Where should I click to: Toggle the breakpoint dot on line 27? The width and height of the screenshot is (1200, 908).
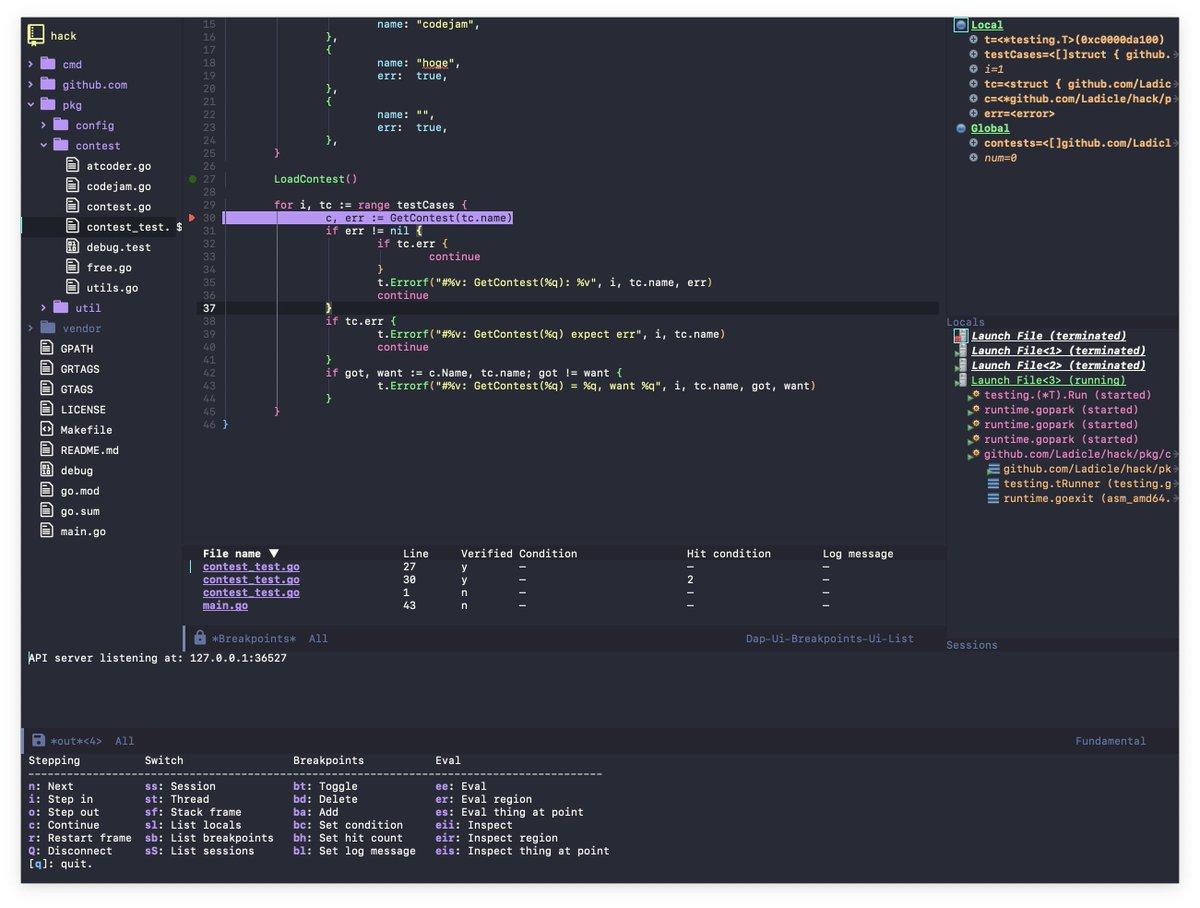193,179
